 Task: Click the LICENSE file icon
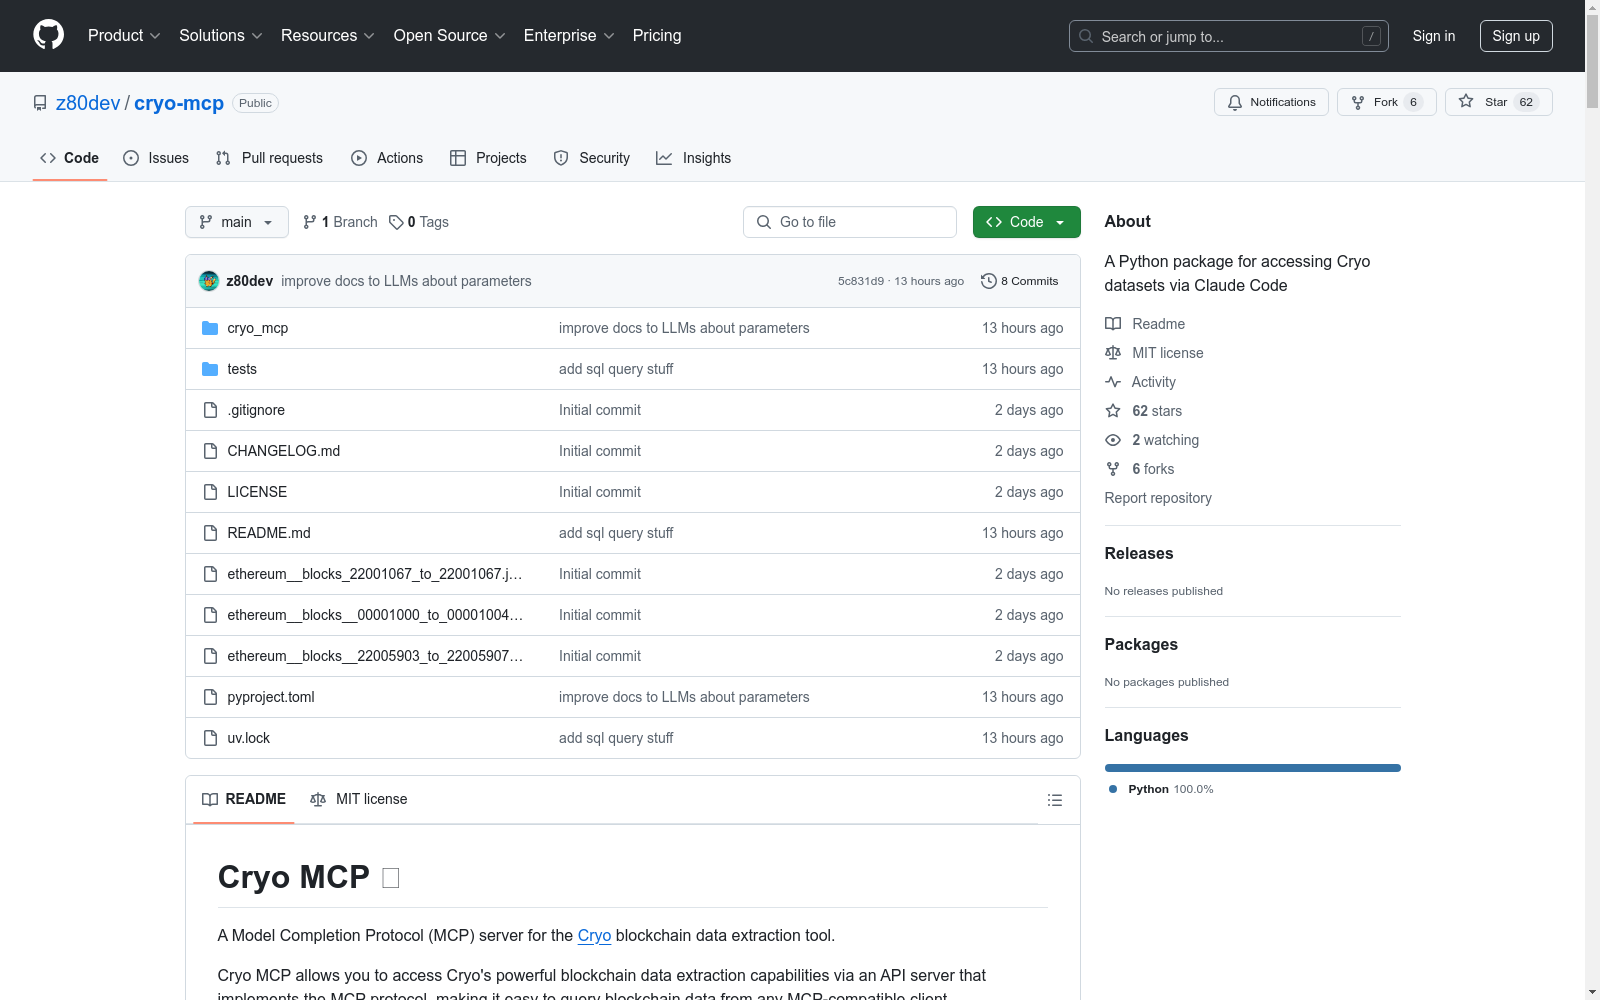coord(210,492)
